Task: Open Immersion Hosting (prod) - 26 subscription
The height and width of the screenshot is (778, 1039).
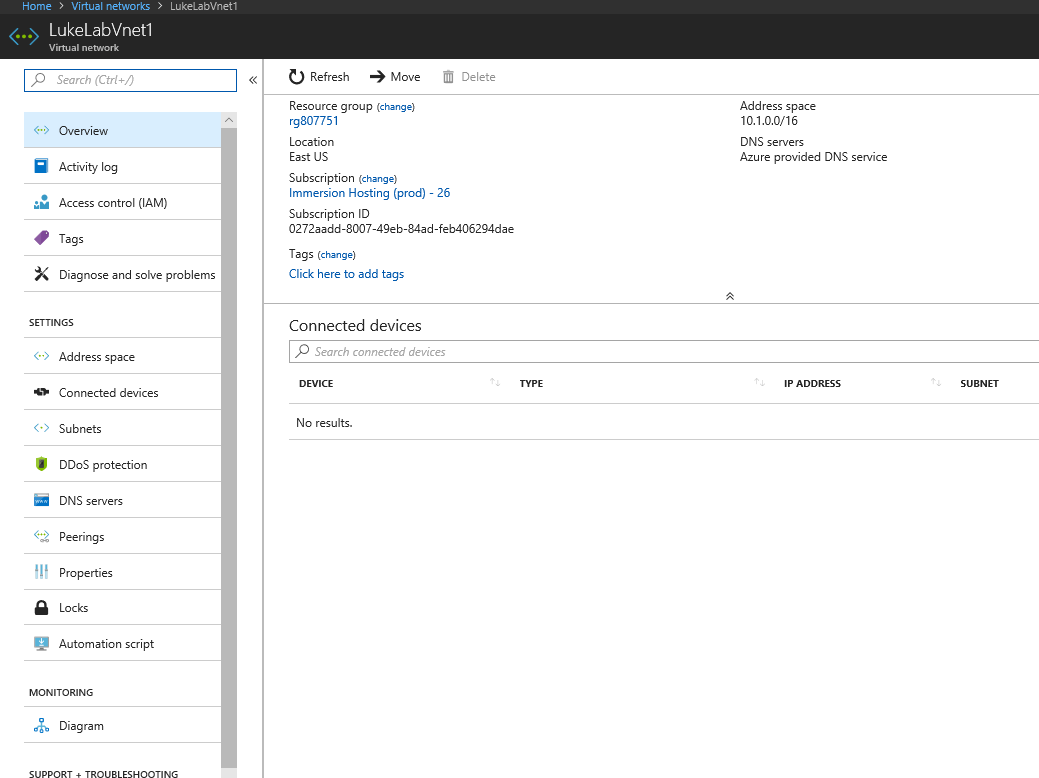Action: 369,193
